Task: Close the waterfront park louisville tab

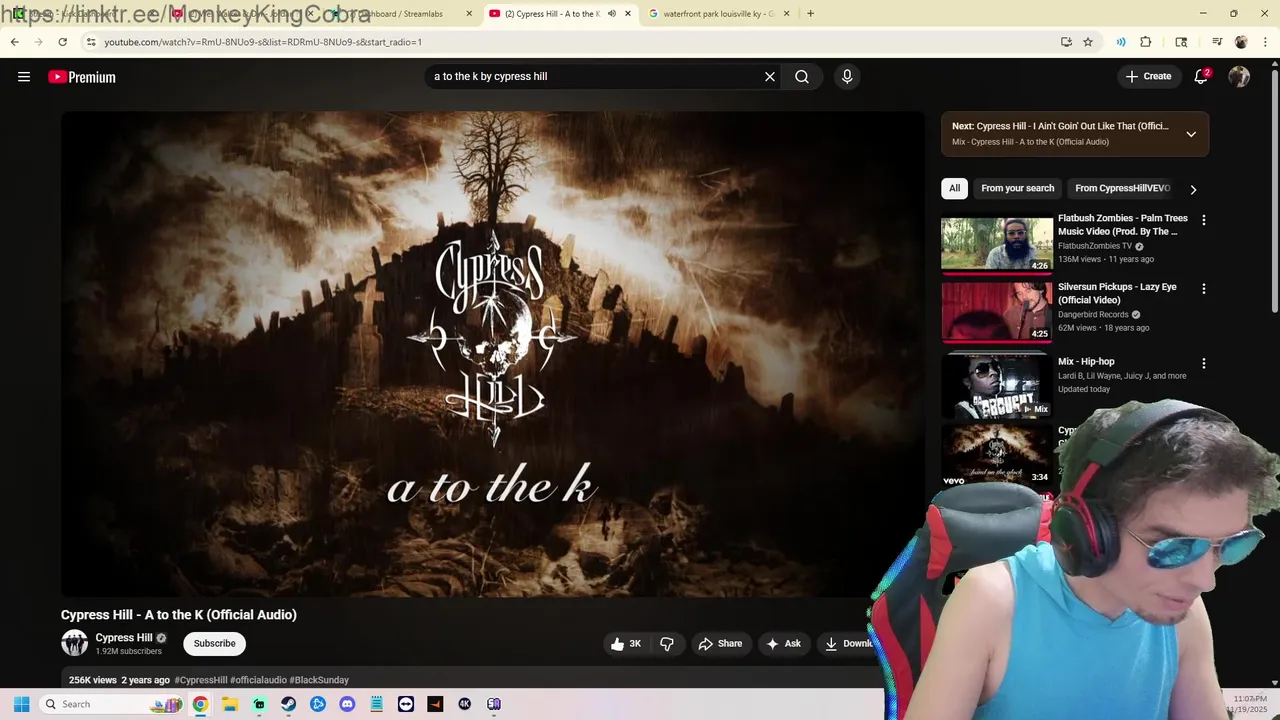Action: pos(786,14)
